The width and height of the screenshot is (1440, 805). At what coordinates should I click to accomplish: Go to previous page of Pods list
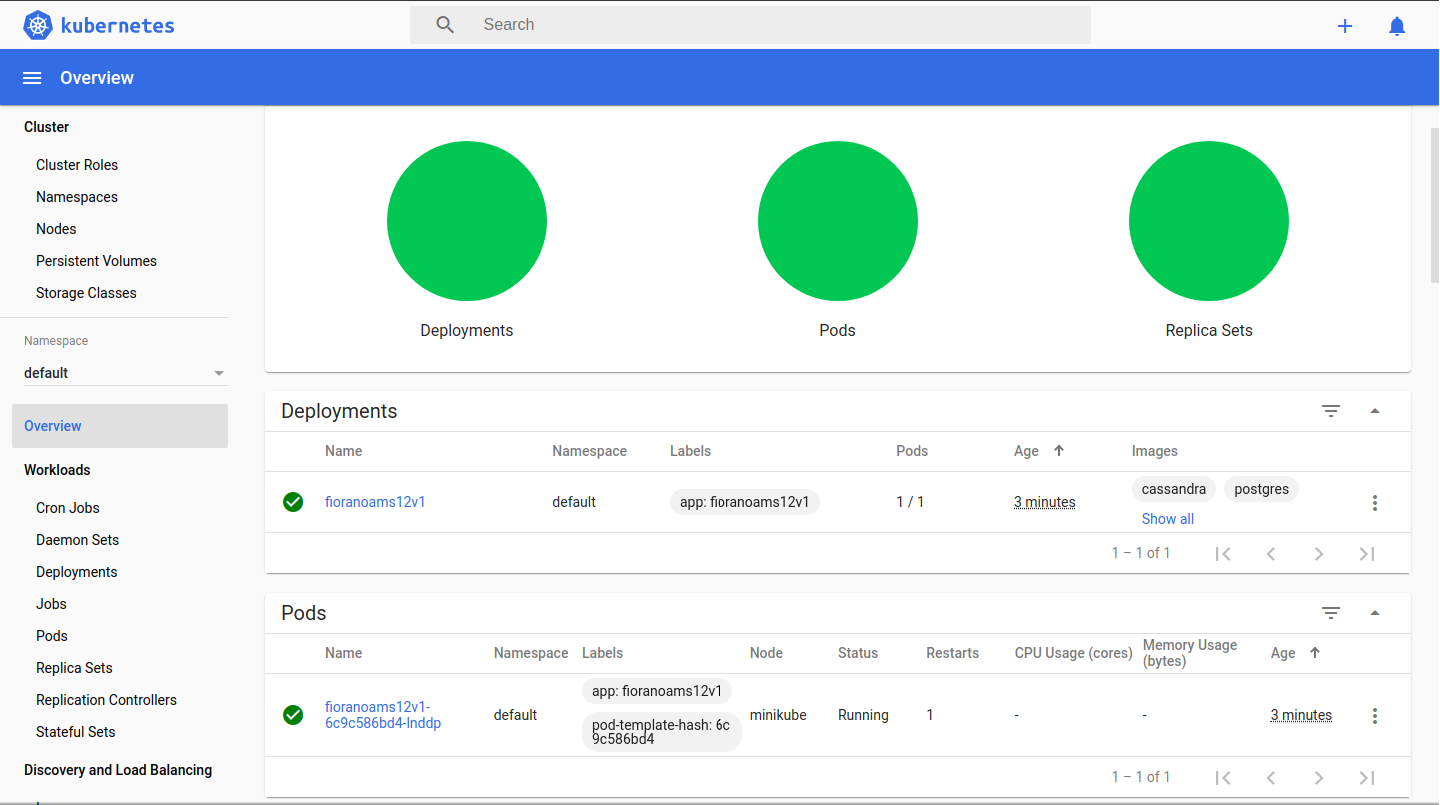(x=1271, y=778)
